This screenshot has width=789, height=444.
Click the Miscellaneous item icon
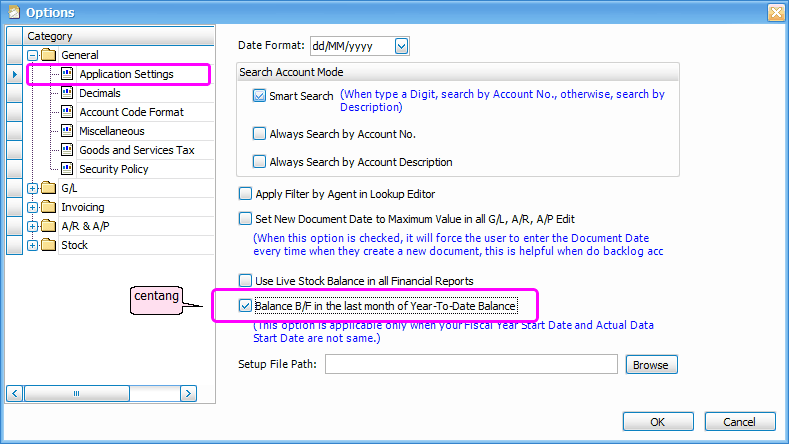(x=68, y=131)
